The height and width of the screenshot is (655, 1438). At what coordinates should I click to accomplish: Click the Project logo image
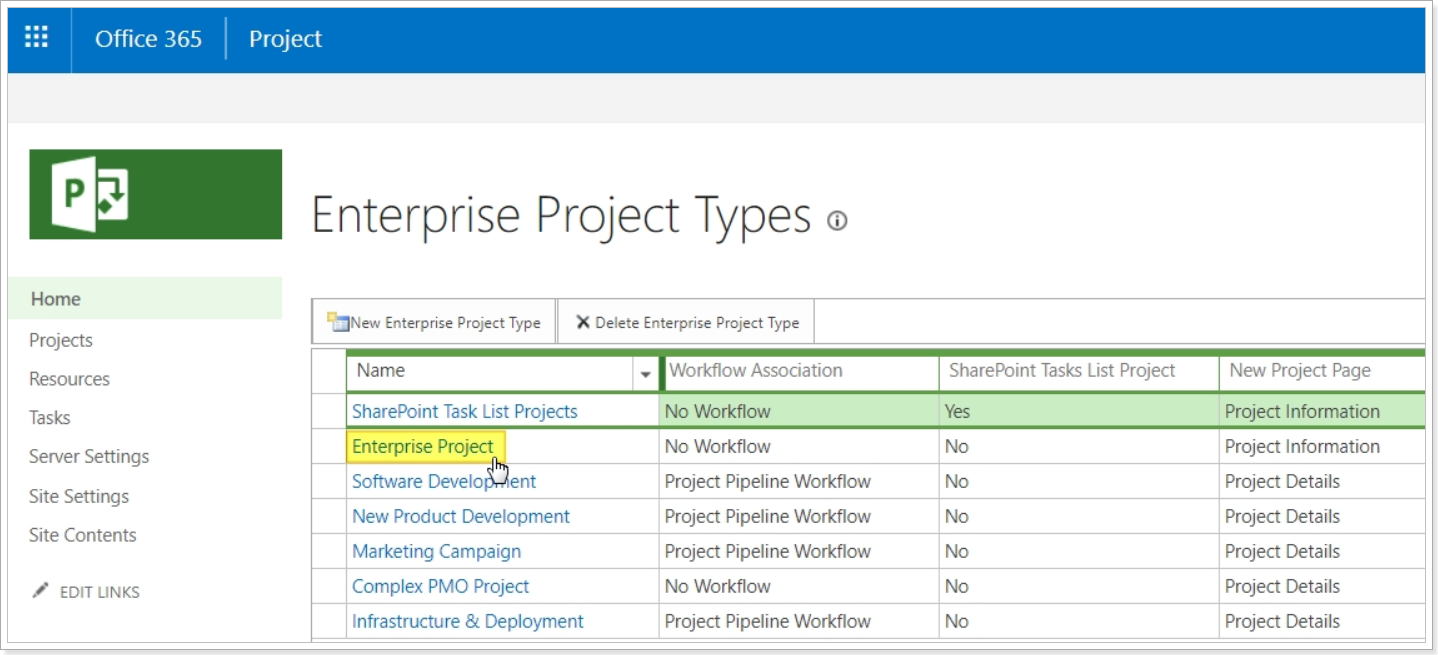(x=155, y=194)
